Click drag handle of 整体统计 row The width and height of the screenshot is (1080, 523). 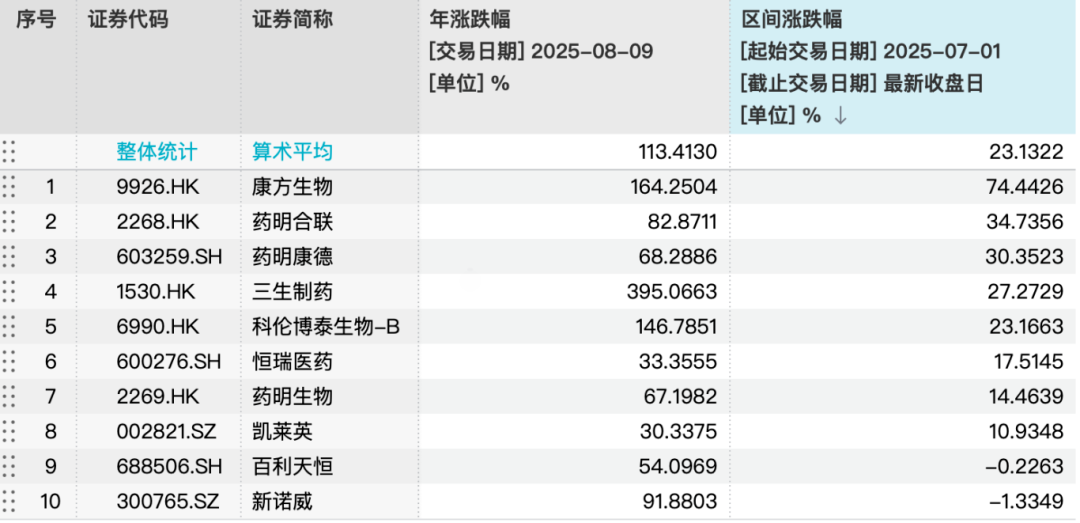coord(9,152)
